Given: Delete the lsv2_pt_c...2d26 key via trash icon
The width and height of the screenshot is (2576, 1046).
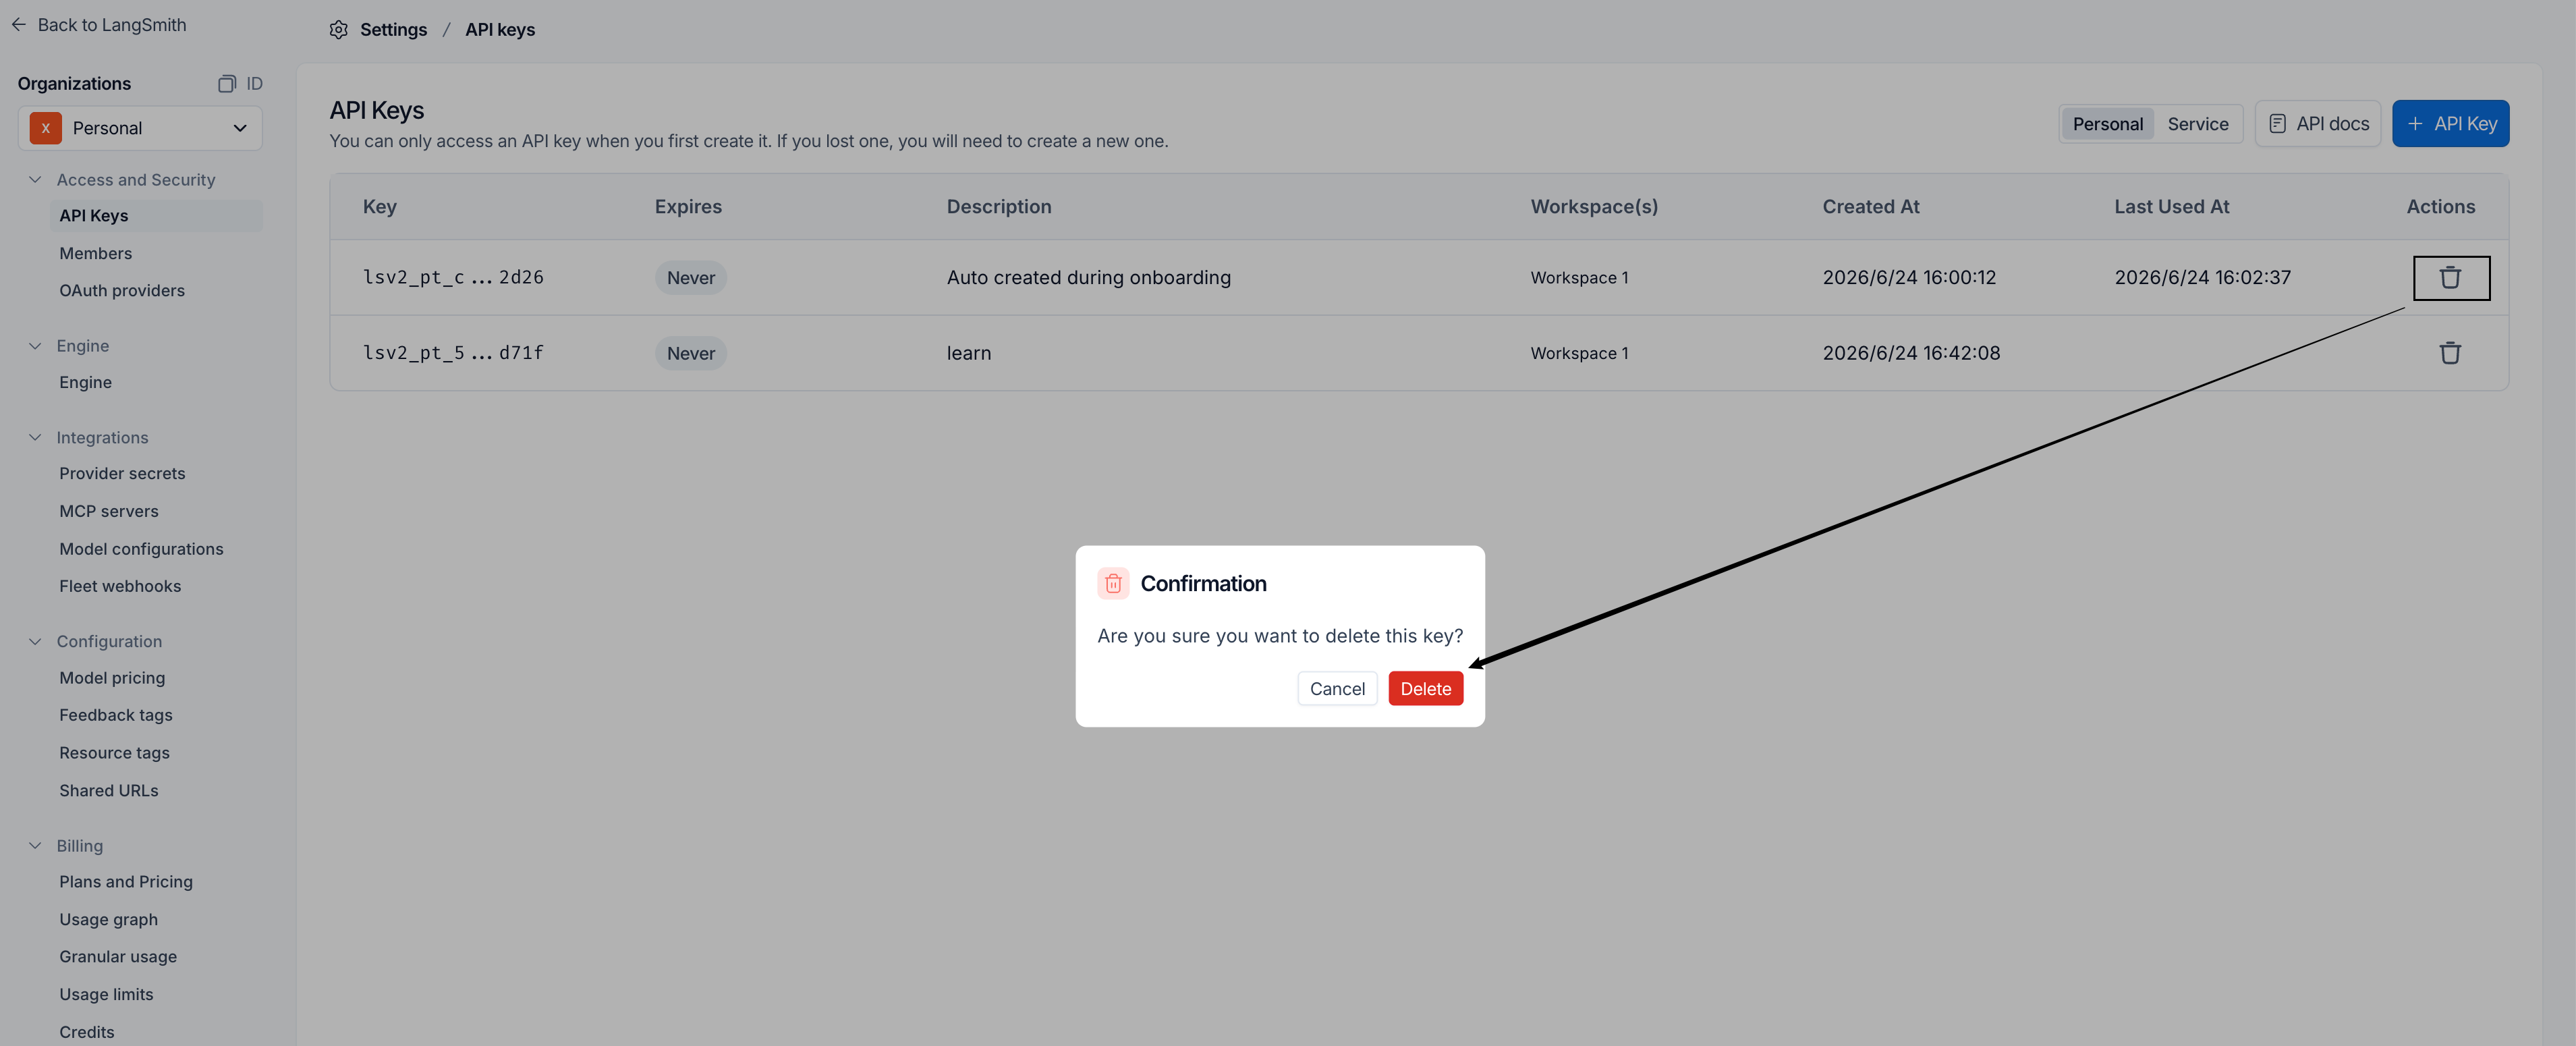Looking at the screenshot, I should 2450,278.
